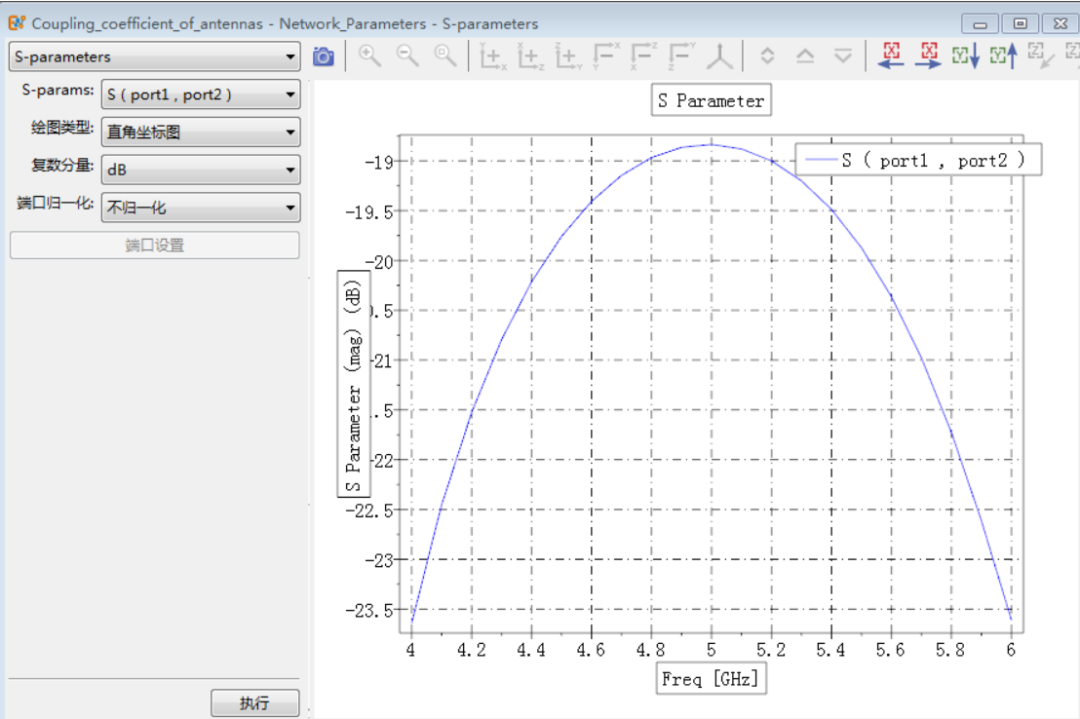Click the 端口归一化: field label
1080x719 pixels.
point(55,203)
